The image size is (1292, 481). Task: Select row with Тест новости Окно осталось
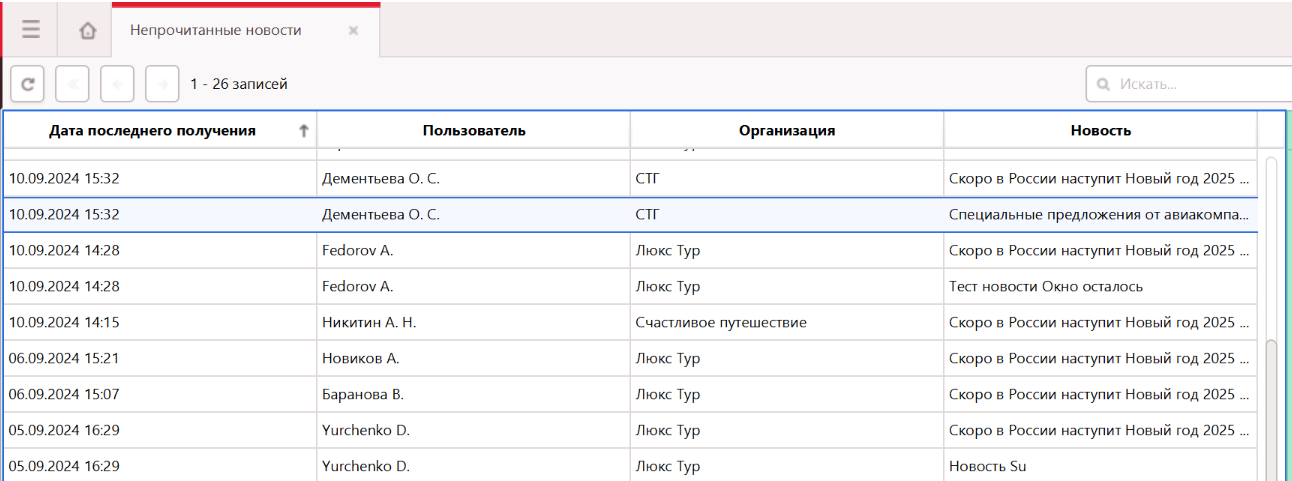tap(1045, 287)
